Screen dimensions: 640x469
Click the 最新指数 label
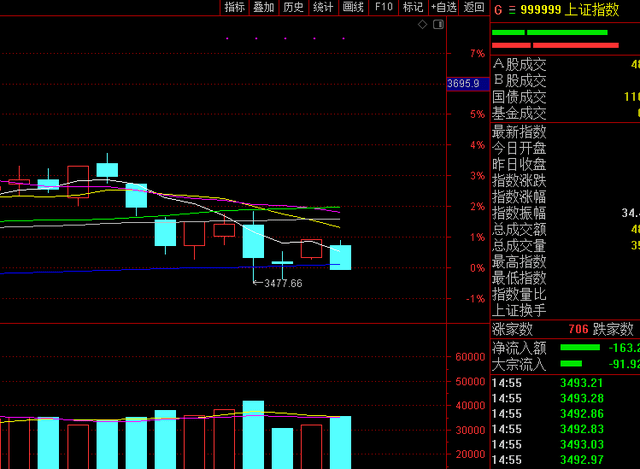coord(519,132)
